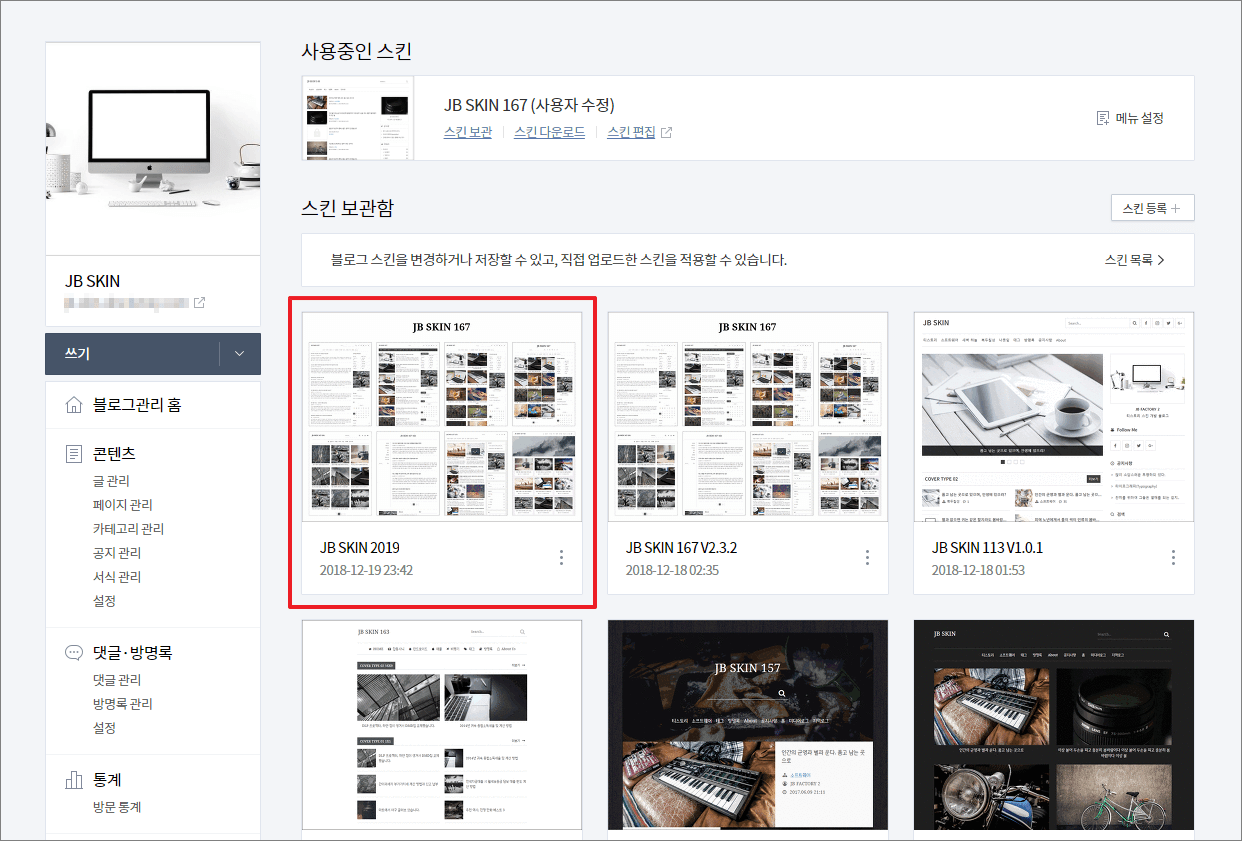Open 글 관리 menu item
Image resolution: width=1242 pixels, height=841 pixels.
point(111,481)
